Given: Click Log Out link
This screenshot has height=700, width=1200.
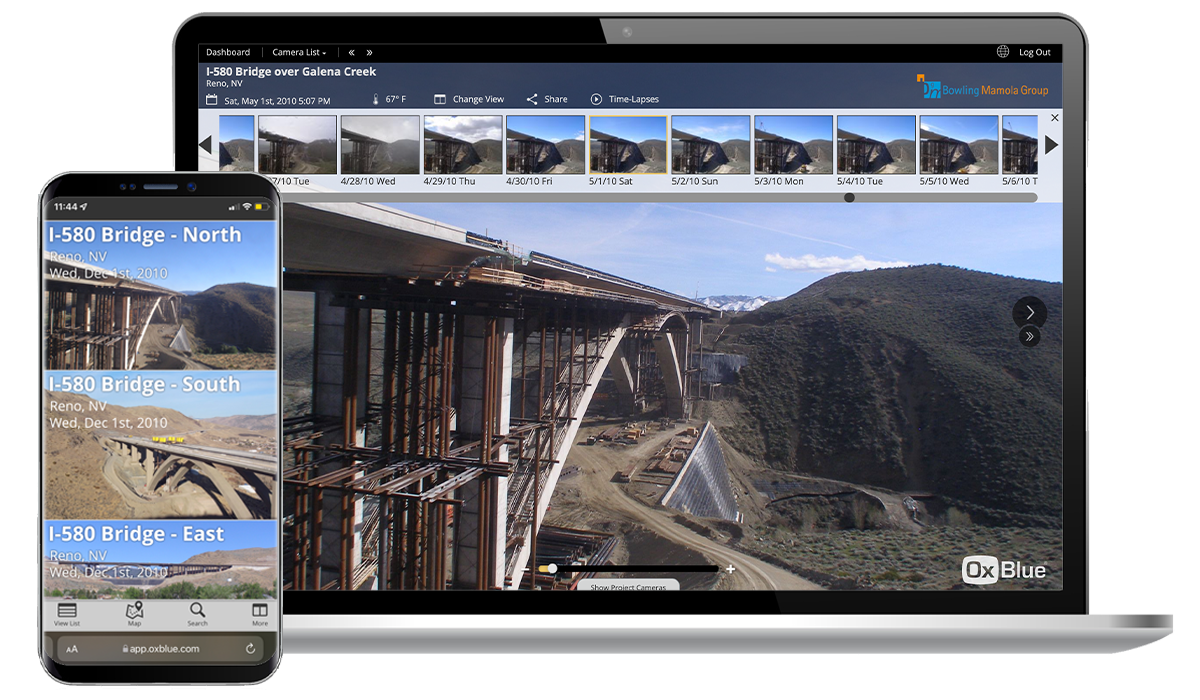Looking at the screenshot, I should (x=1034, y=52).
